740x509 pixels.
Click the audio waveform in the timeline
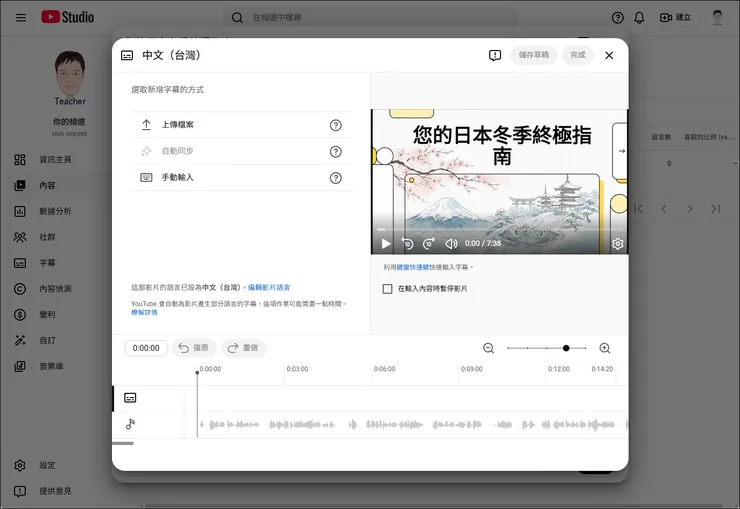pos(413,425)
